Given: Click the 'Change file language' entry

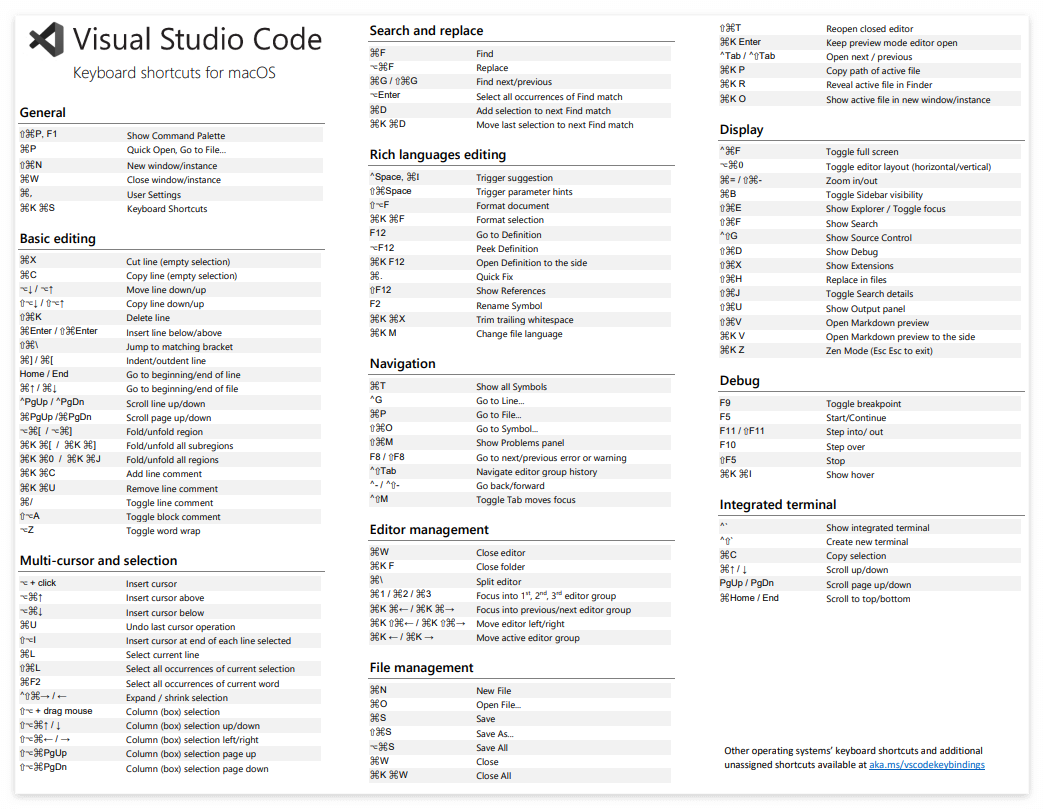Looking at the screenshot, I should point(519,334).
